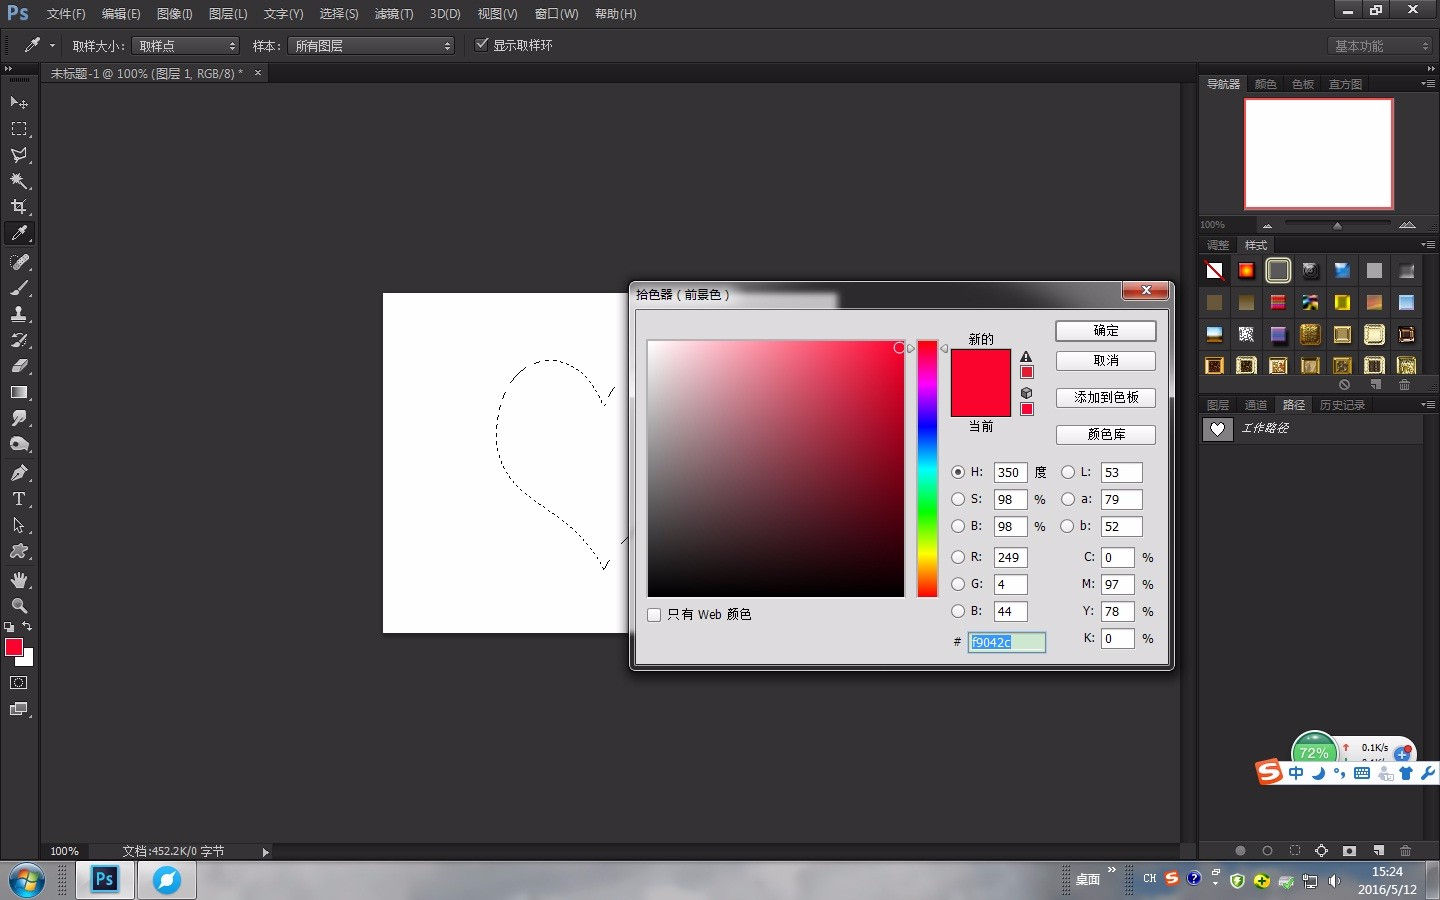Select the History Brush tool

click(x=19, y=340)
